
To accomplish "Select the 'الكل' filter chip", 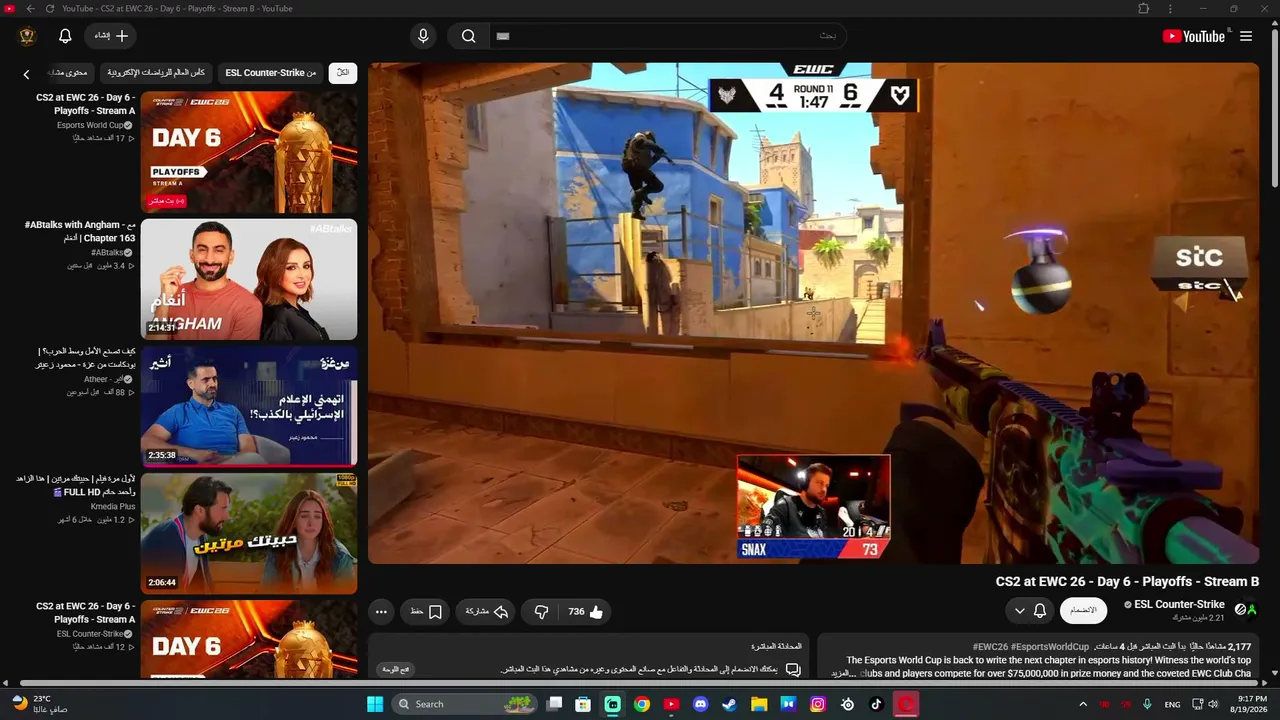I will pyautogui.click(x=343, y=73).
